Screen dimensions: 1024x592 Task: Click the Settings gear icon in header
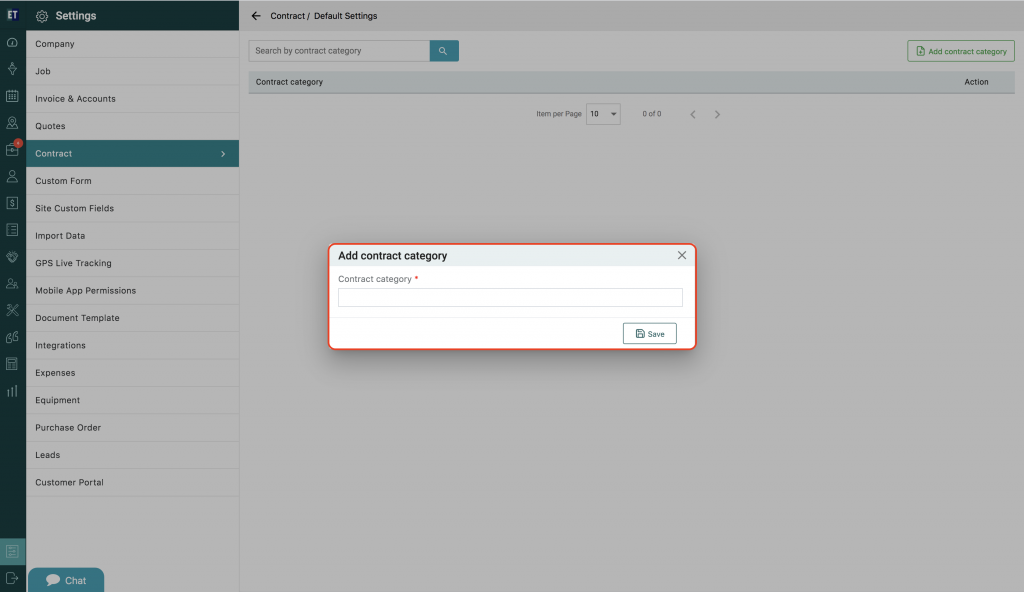[42, 16]
